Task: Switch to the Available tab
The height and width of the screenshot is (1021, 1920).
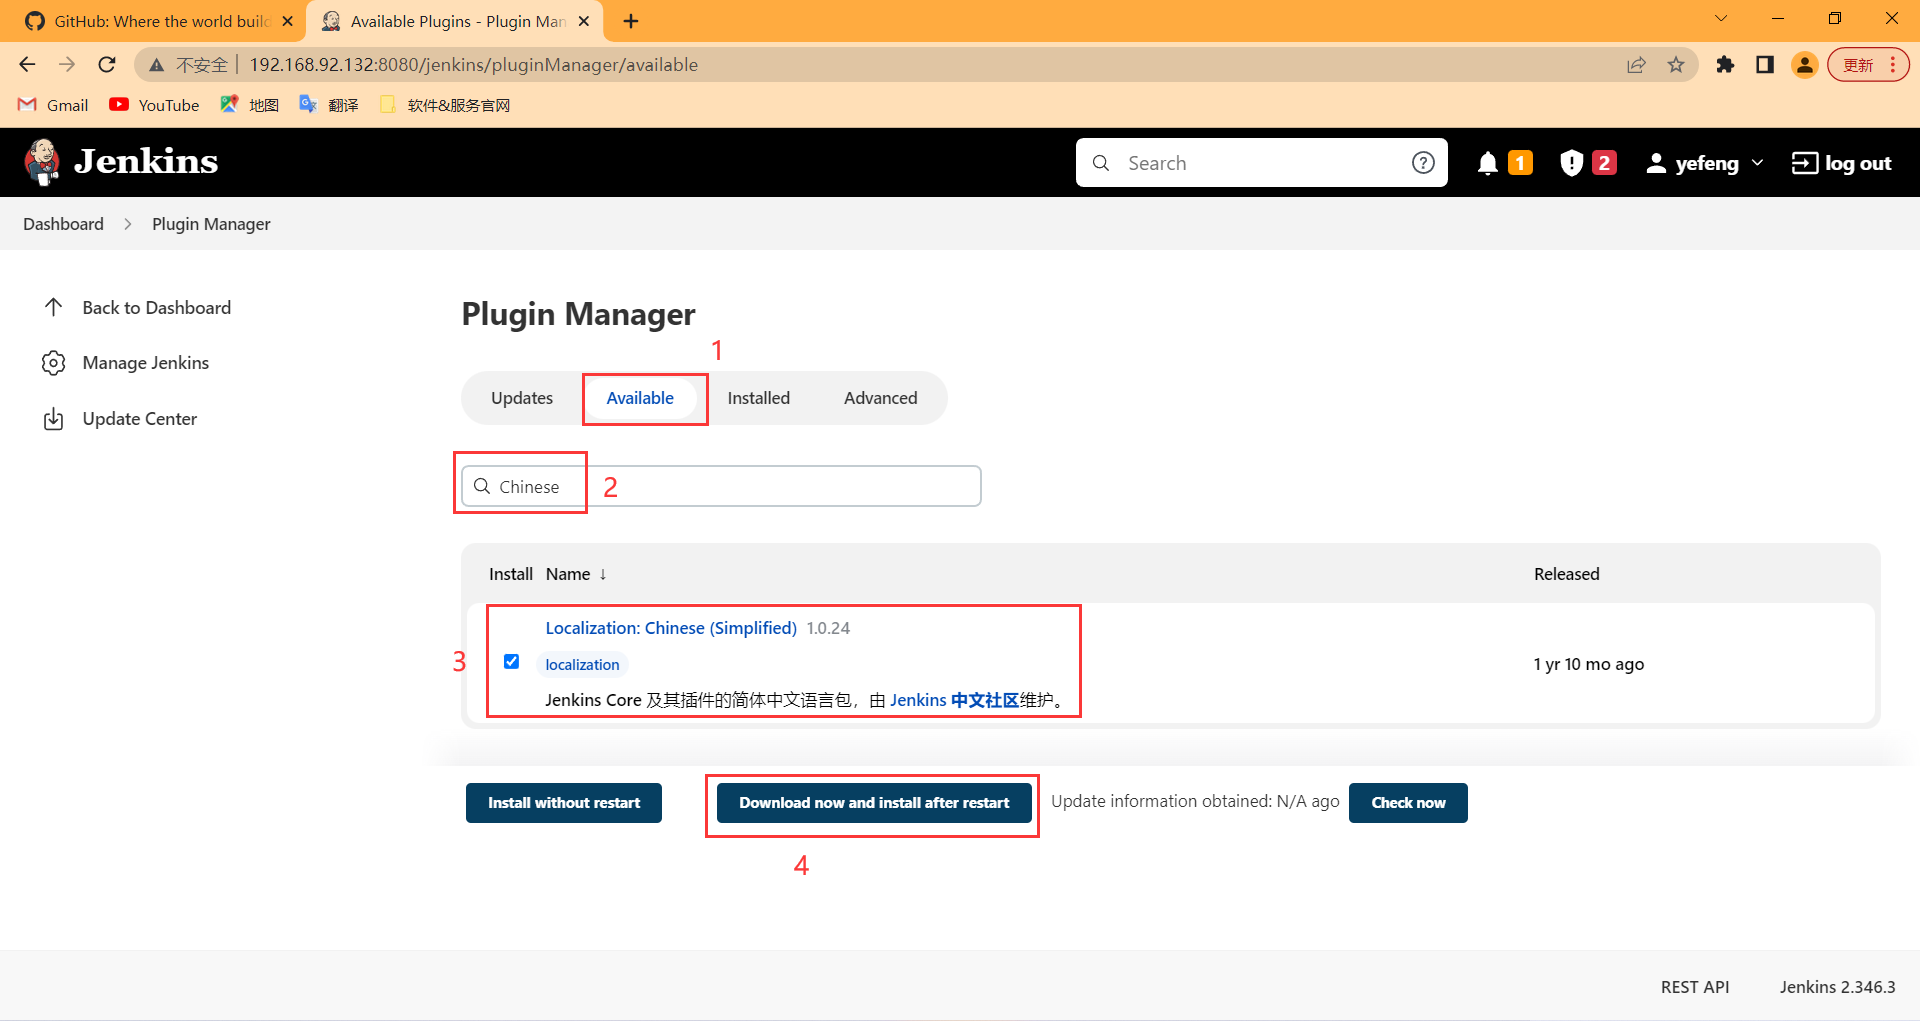Action: pyautogui.click(x=640, y=398)
